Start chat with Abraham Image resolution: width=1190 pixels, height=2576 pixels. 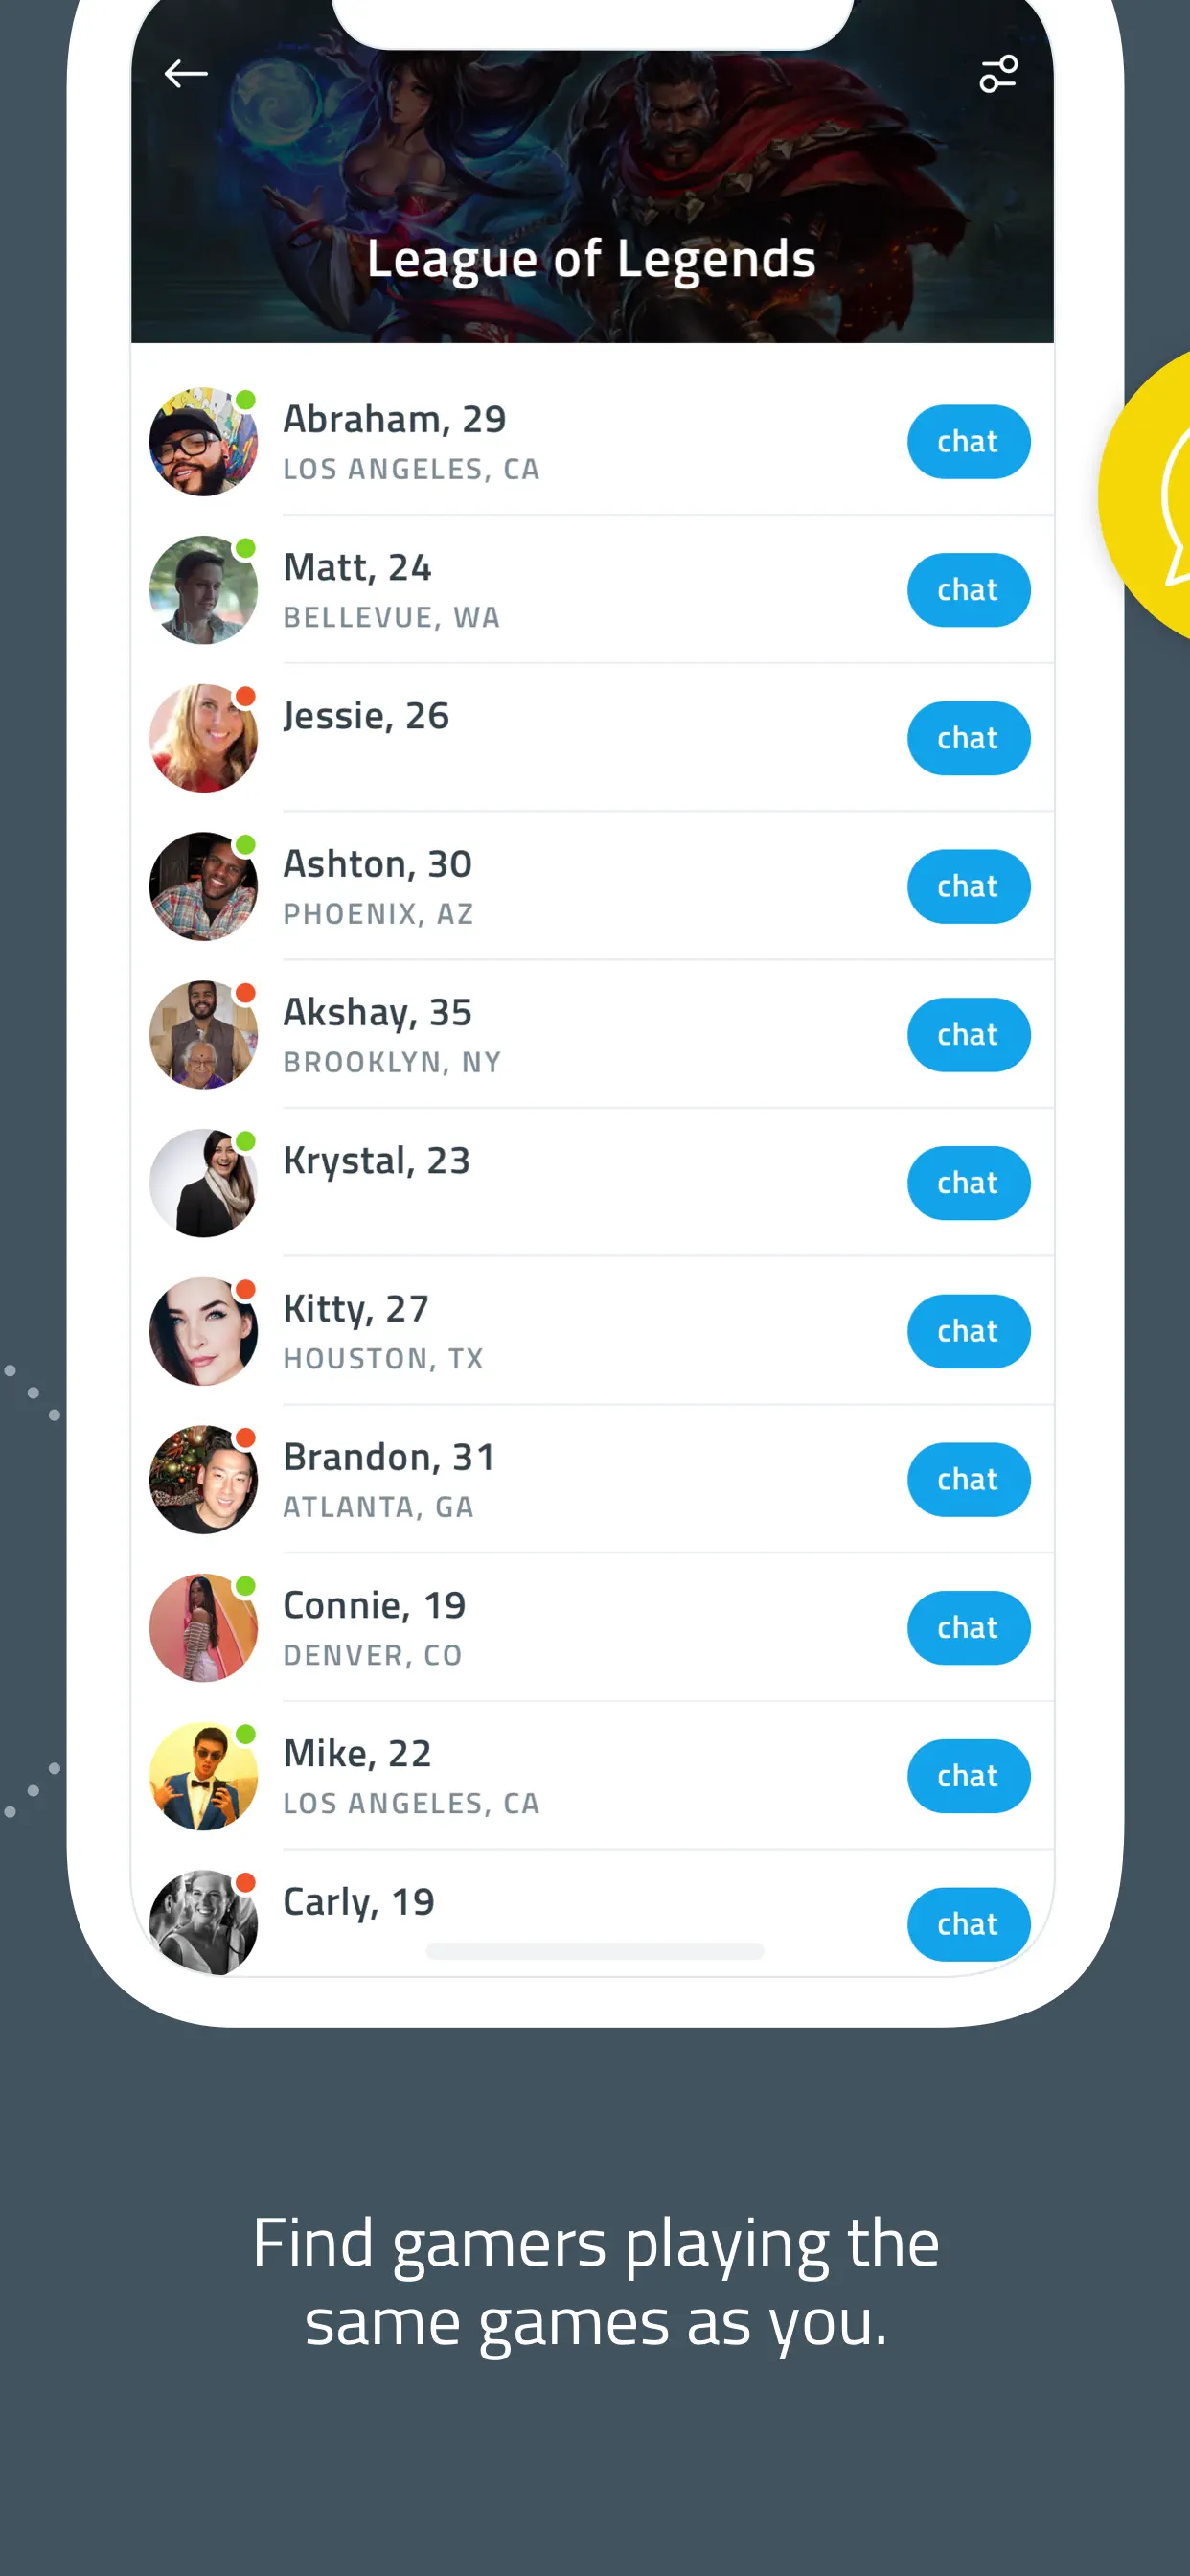(x=968, y=442)
